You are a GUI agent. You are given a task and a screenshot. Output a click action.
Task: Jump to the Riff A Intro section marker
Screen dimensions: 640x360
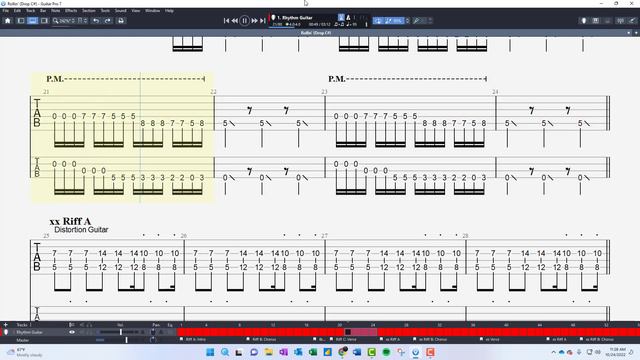(x=193, y=340)
